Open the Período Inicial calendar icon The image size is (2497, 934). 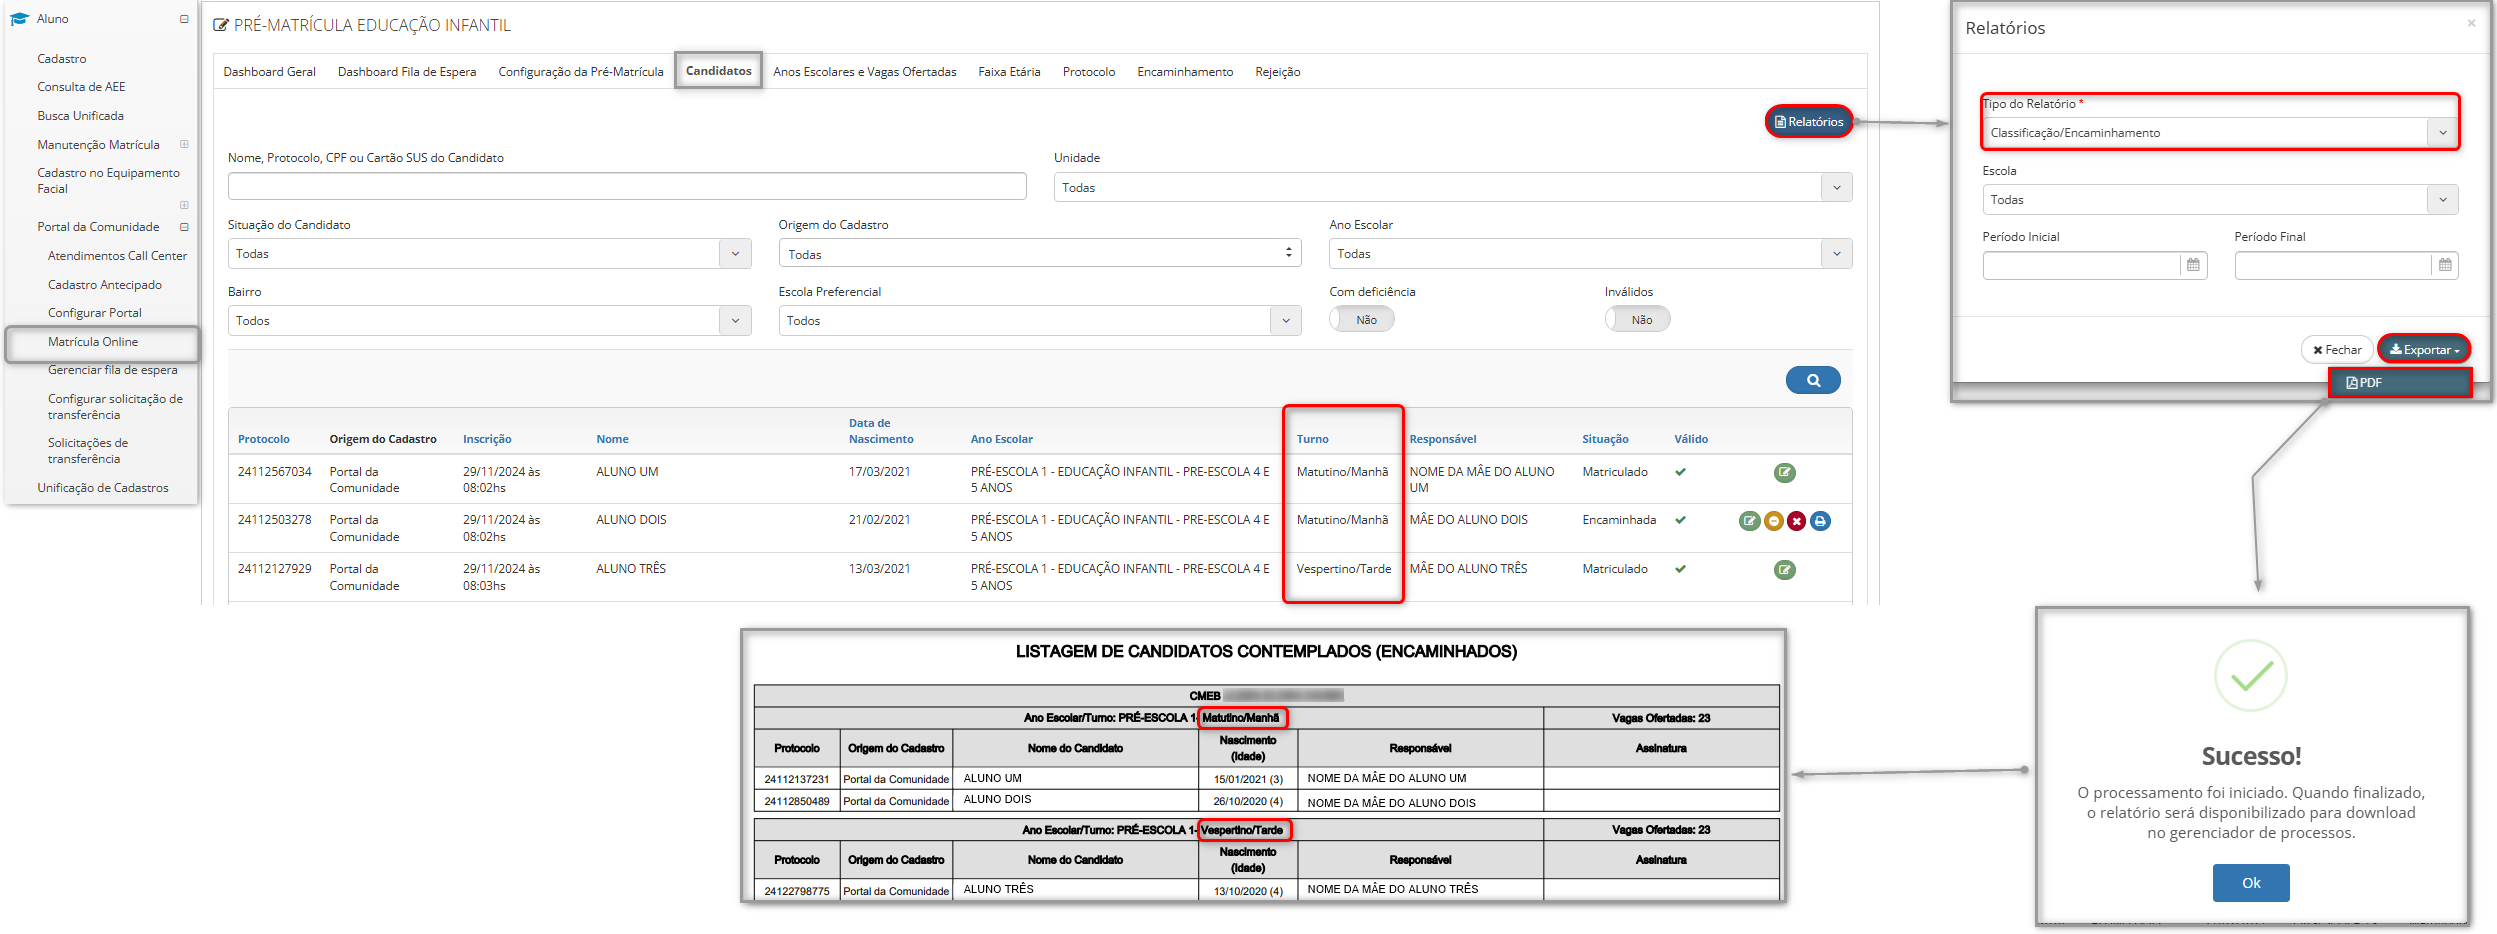[2193, 265]
